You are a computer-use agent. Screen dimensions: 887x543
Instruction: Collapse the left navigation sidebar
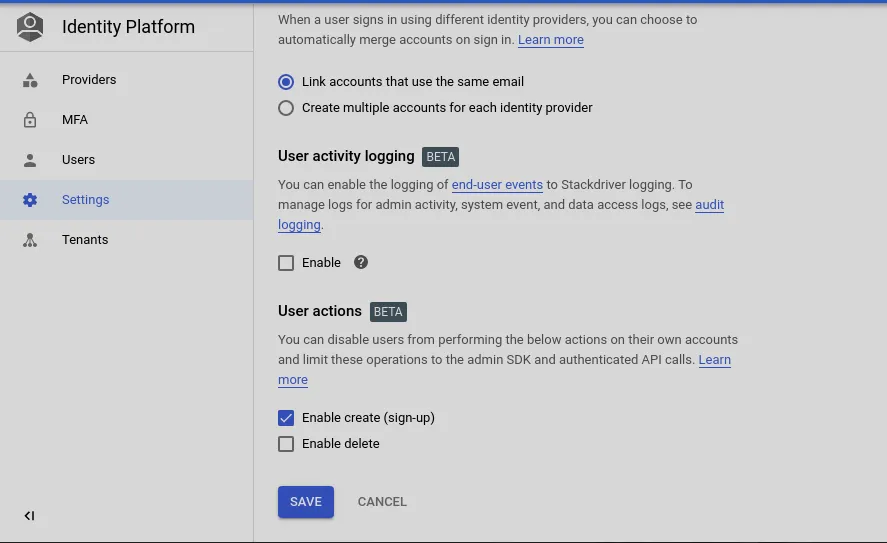coord(29,516)
